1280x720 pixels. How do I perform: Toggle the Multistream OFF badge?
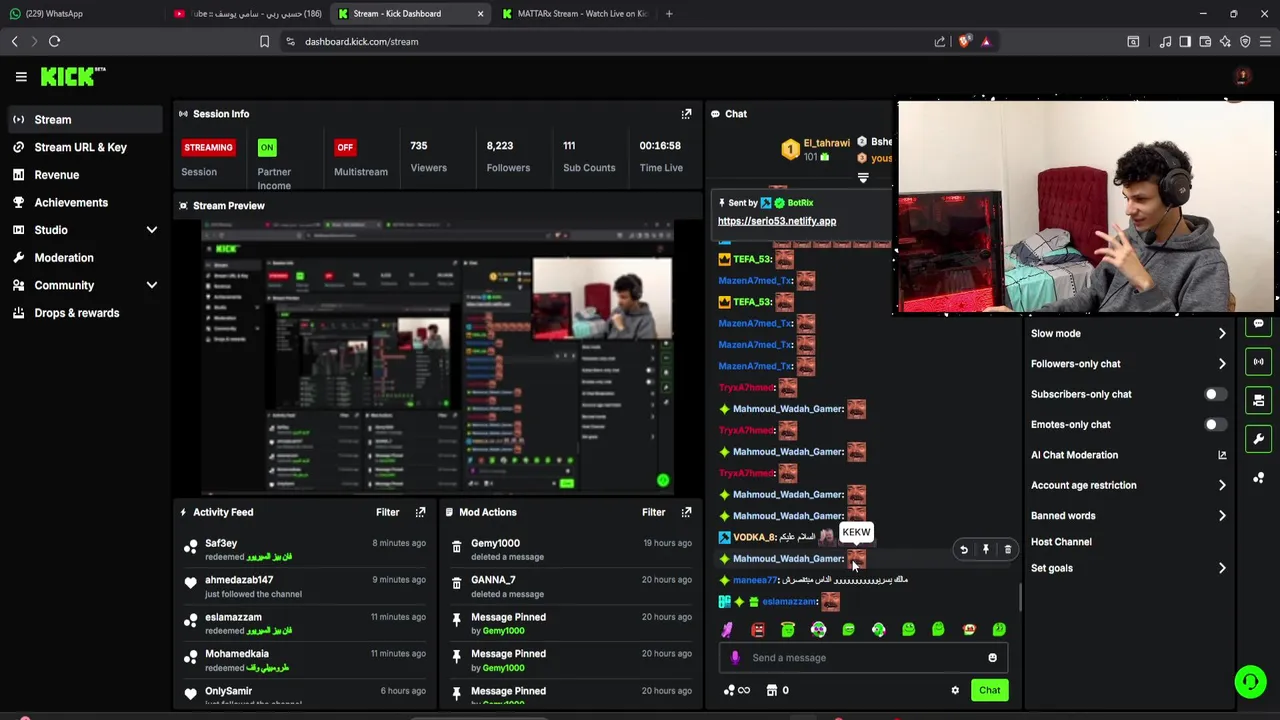345,147
